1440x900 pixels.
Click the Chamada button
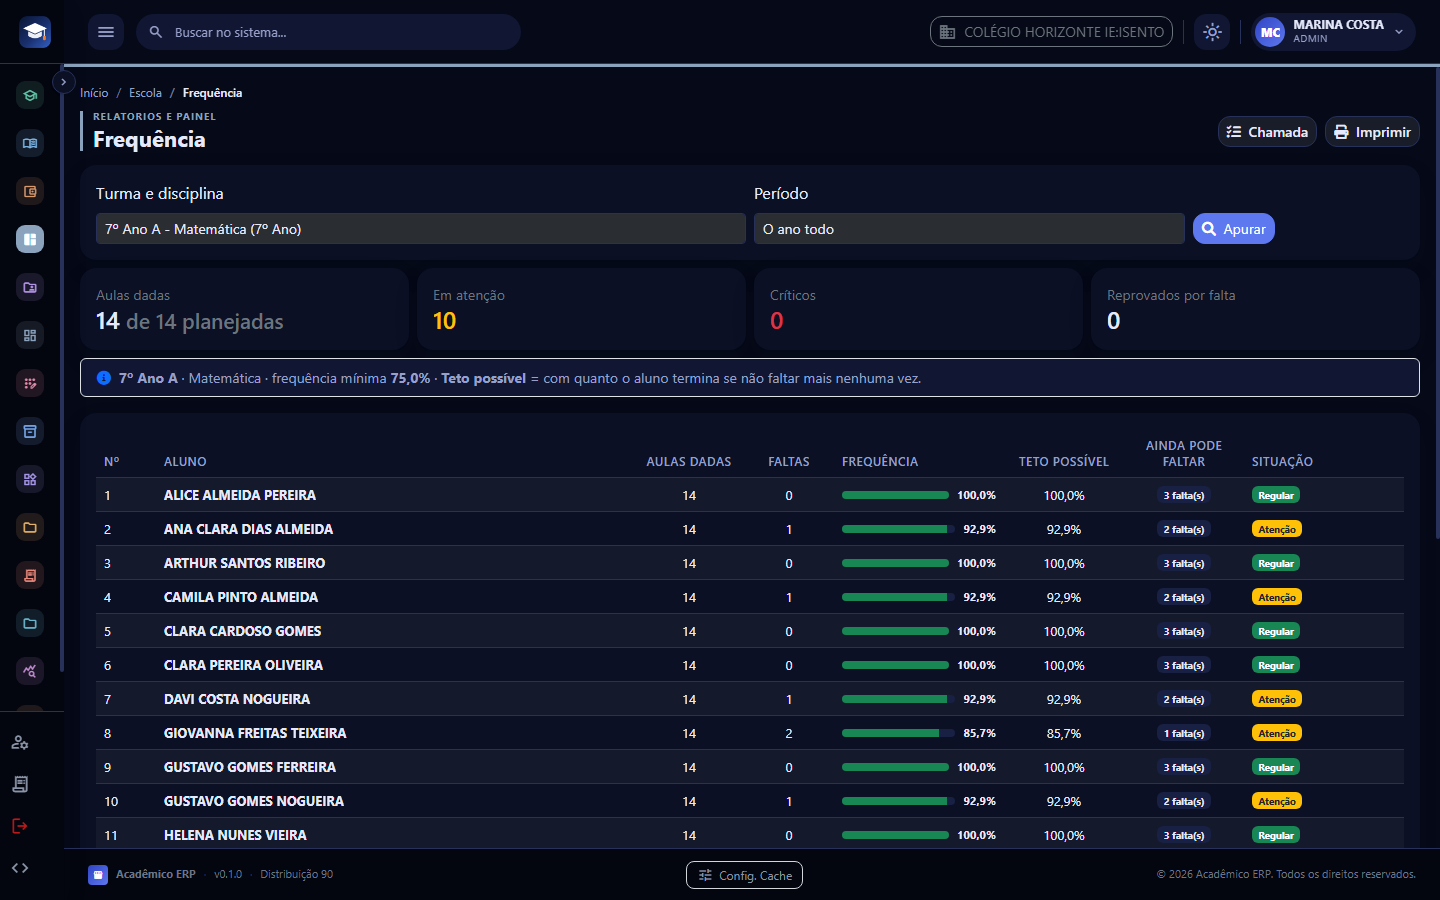1267,132
